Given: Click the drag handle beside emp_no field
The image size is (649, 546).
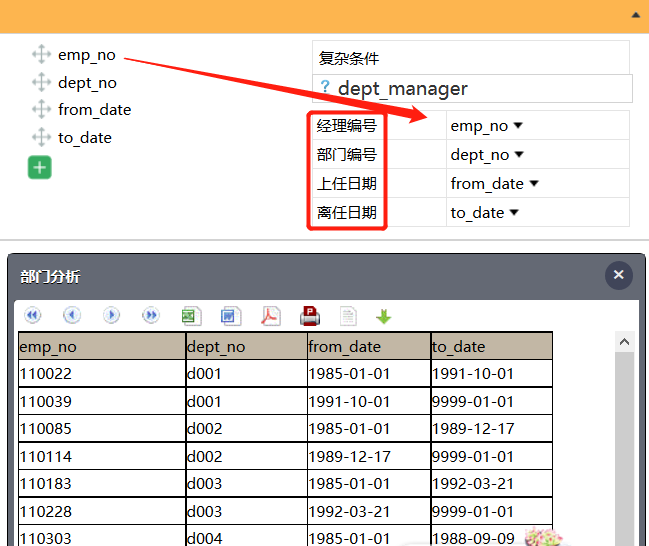Looking at the screenshot, I should click(41, 55).
